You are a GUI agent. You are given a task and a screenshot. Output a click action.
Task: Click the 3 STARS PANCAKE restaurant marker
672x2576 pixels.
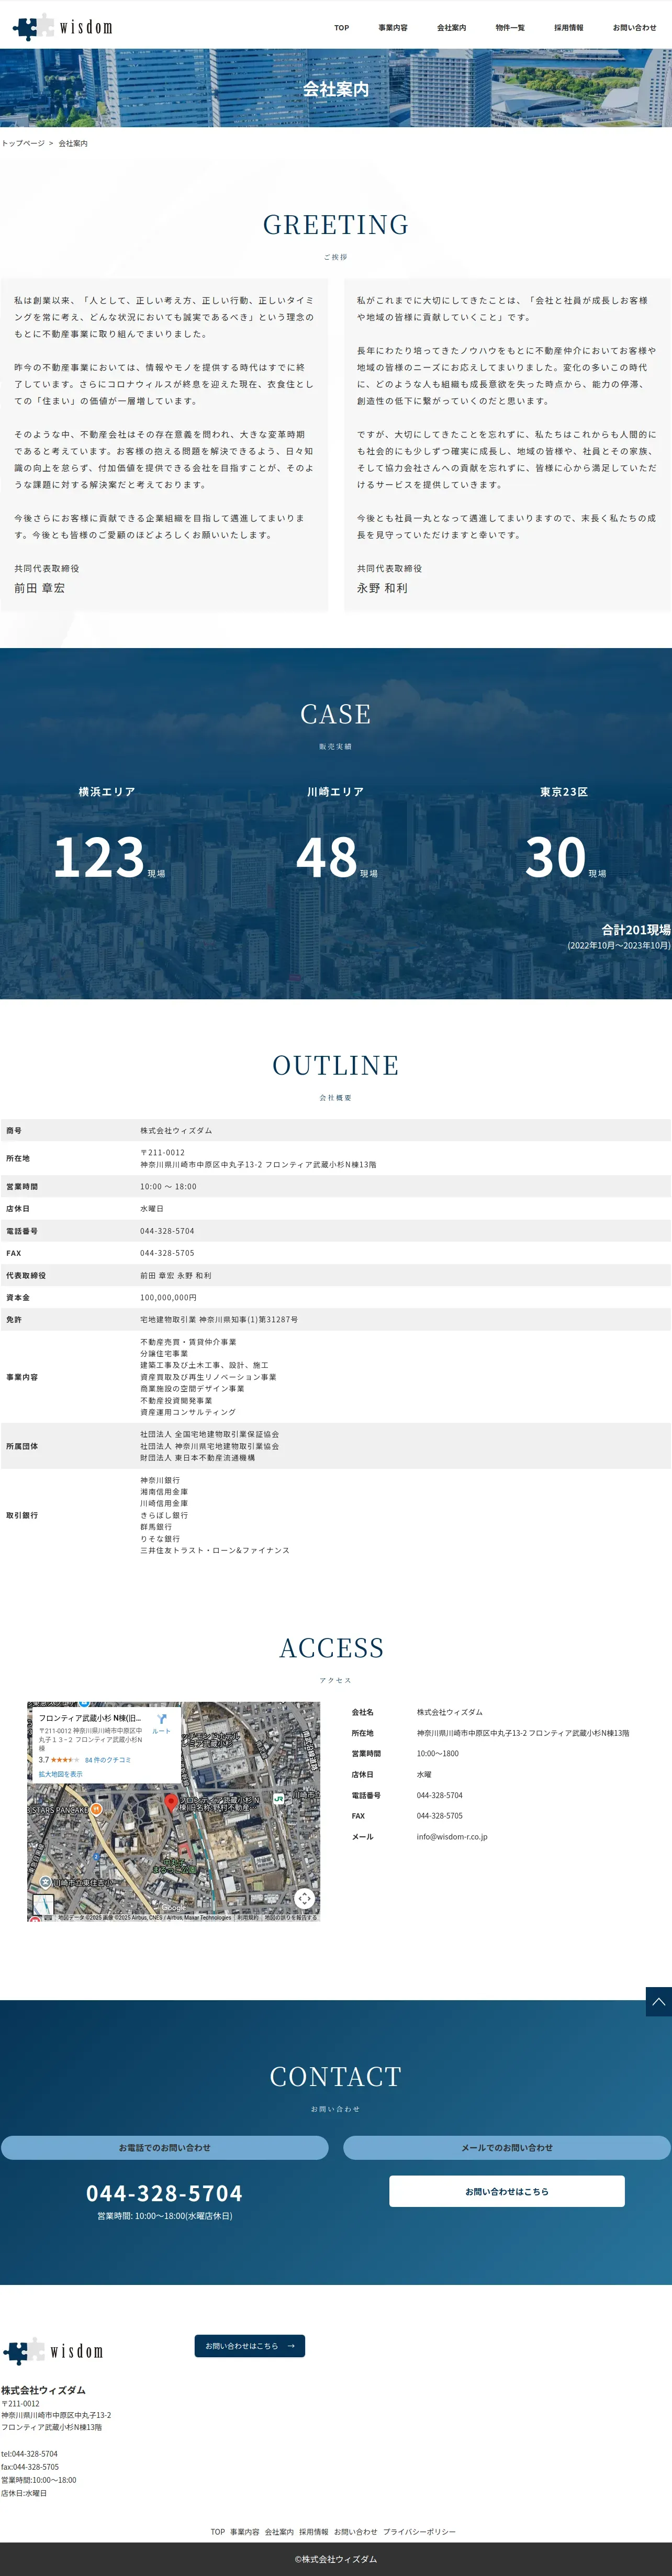[96, 1809]
